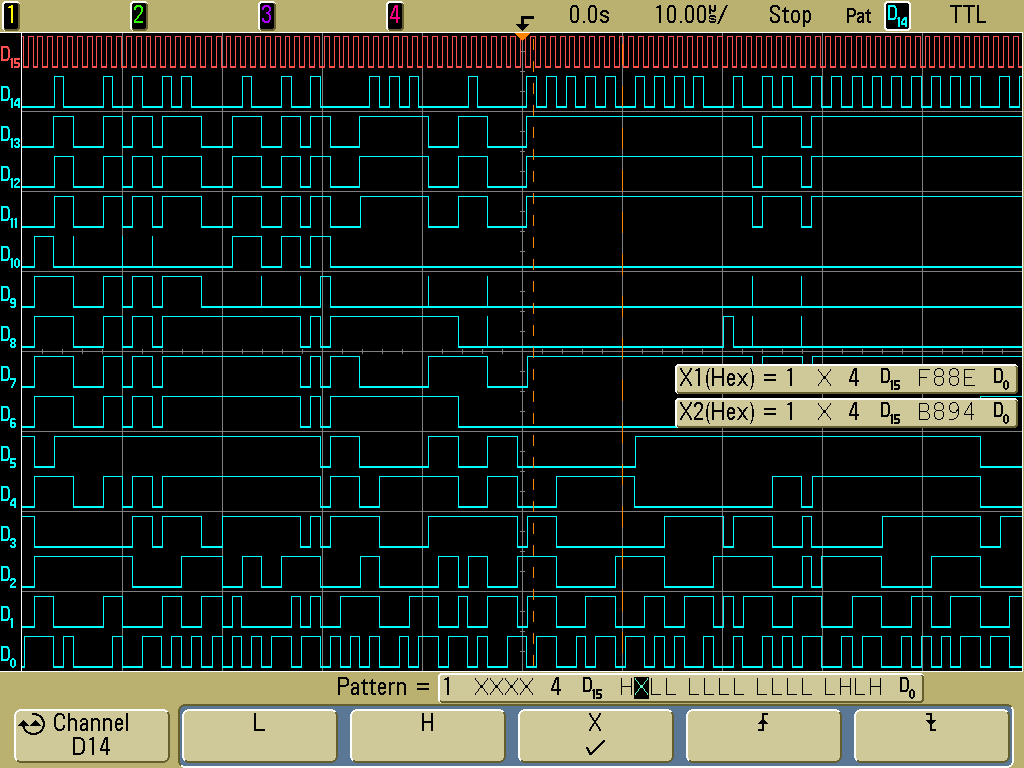Select the falling edge softkey
Screen dimensions: 1024x768
[931, 736]
